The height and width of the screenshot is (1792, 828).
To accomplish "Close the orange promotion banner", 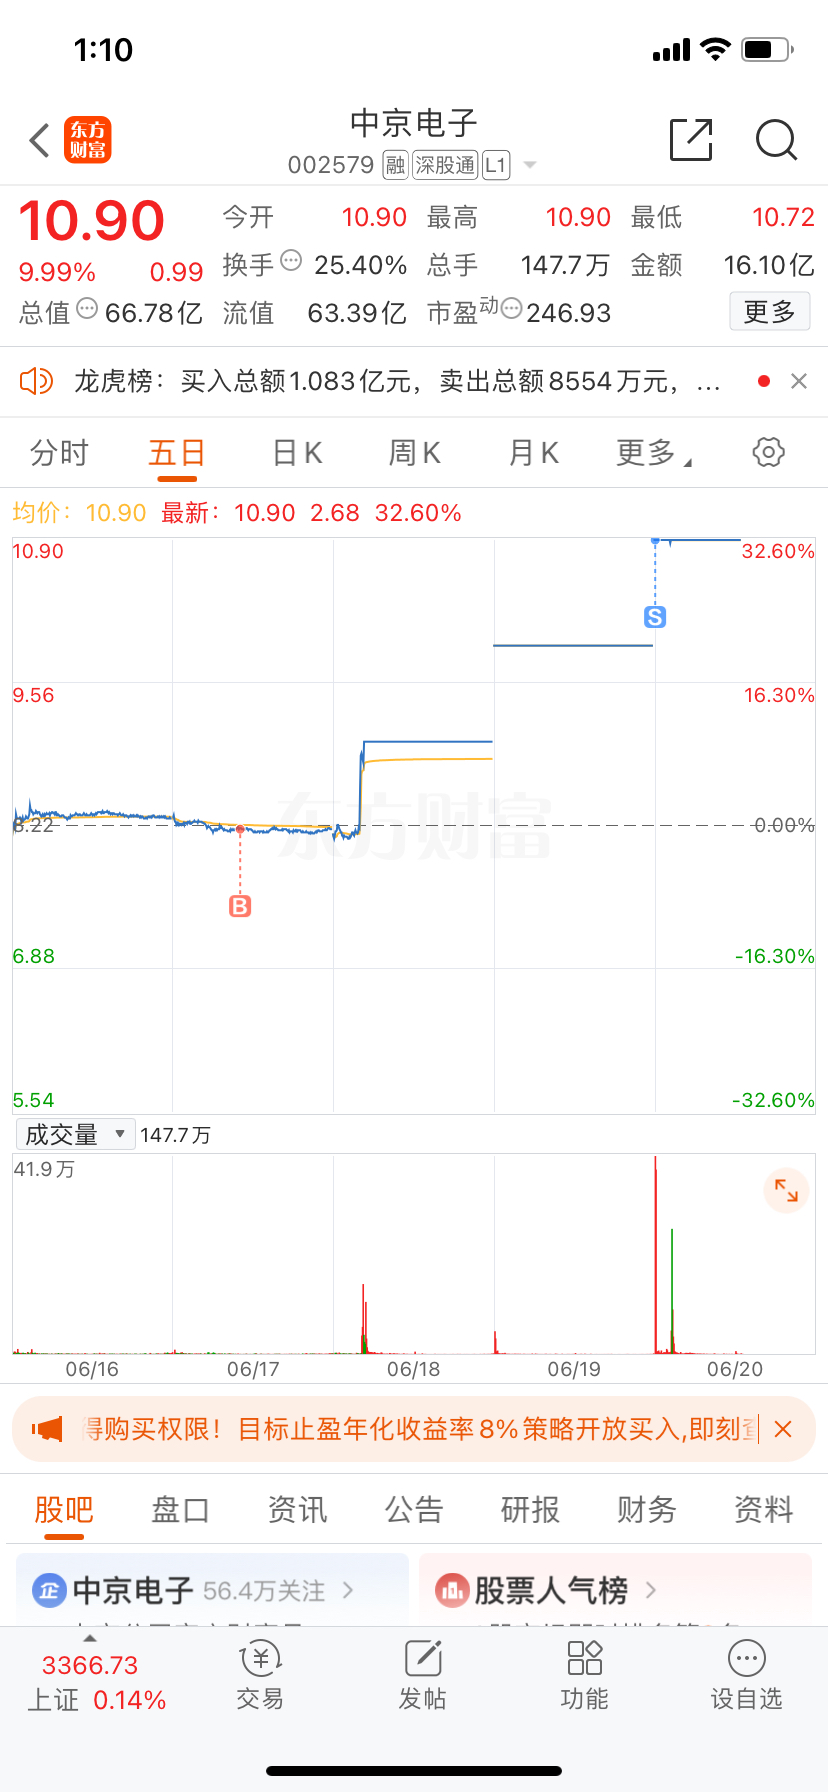I will pos(783,1429).
